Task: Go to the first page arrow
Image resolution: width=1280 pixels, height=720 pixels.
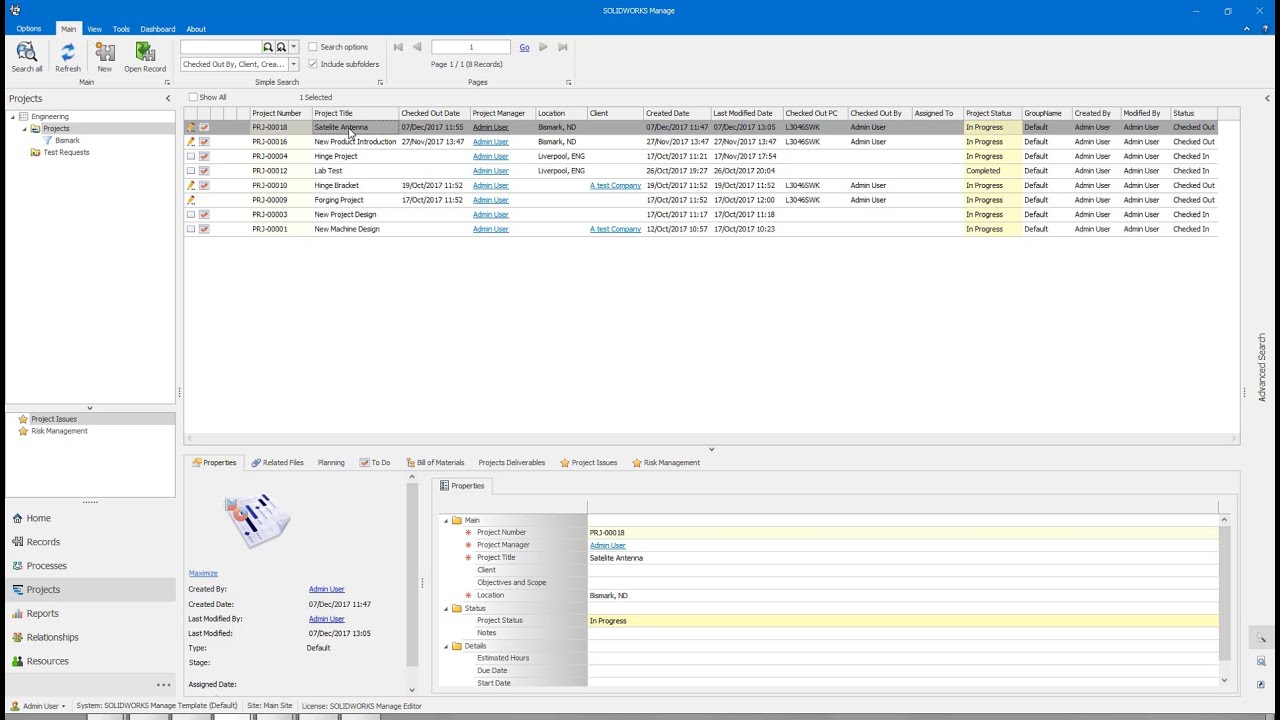Action: (x=398, y=47)
